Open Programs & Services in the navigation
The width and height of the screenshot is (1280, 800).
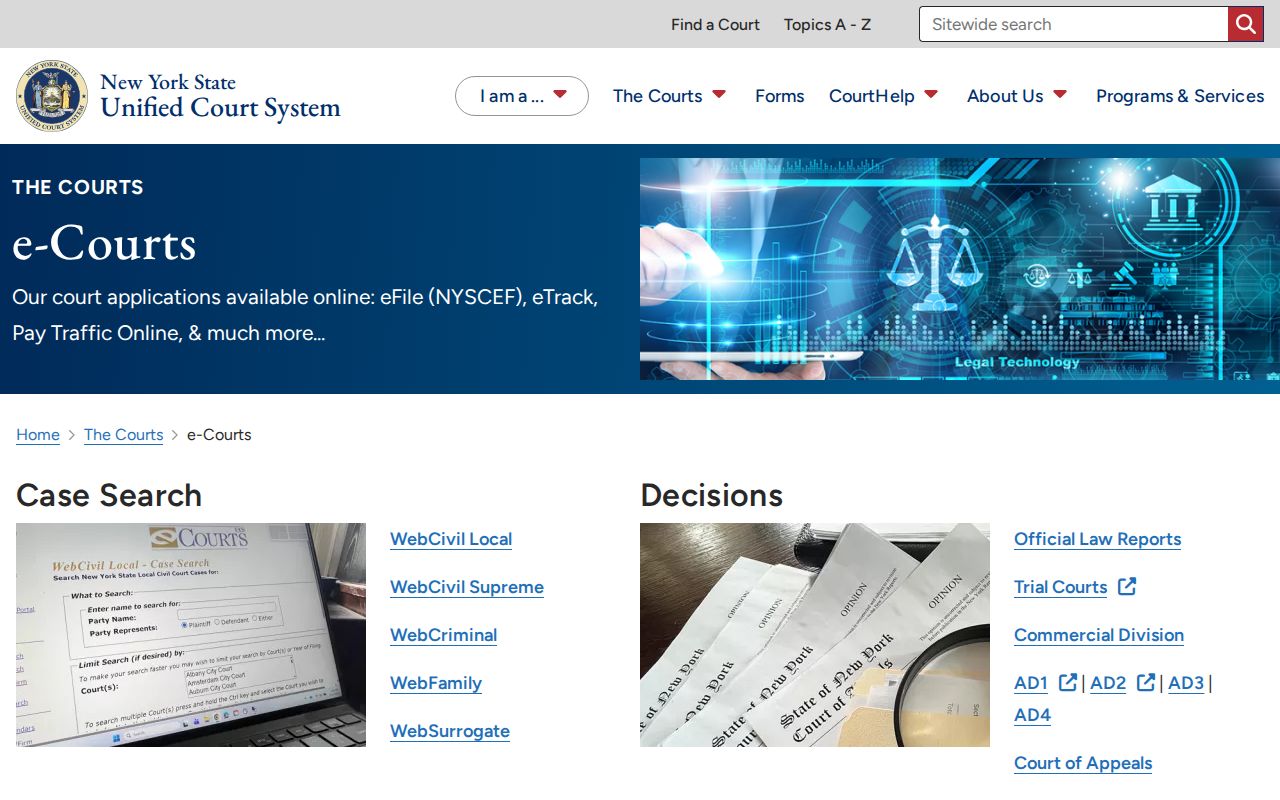[1180, 96]
